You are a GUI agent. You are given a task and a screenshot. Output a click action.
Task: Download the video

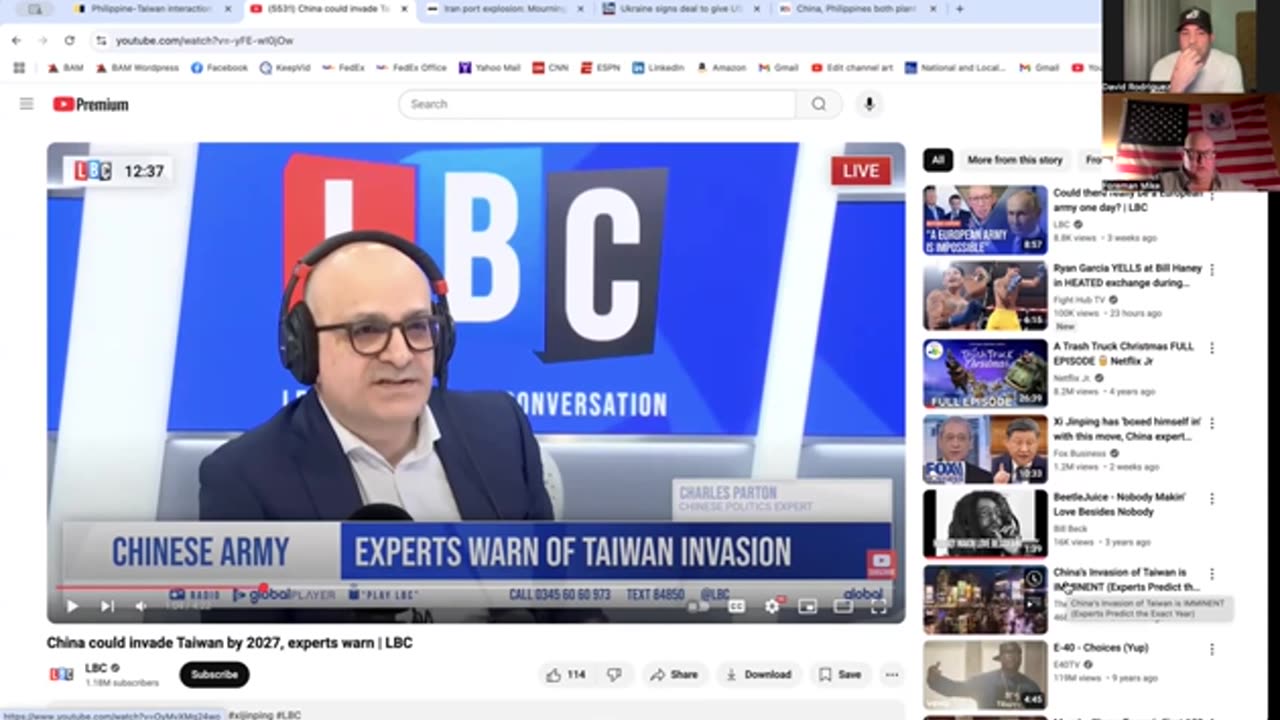(x=758, y=675)
